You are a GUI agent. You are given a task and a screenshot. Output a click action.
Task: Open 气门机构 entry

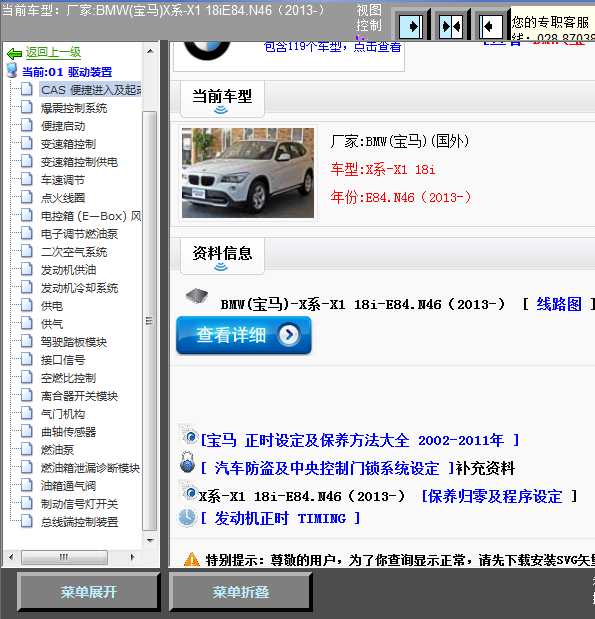[x=63, y=414]
